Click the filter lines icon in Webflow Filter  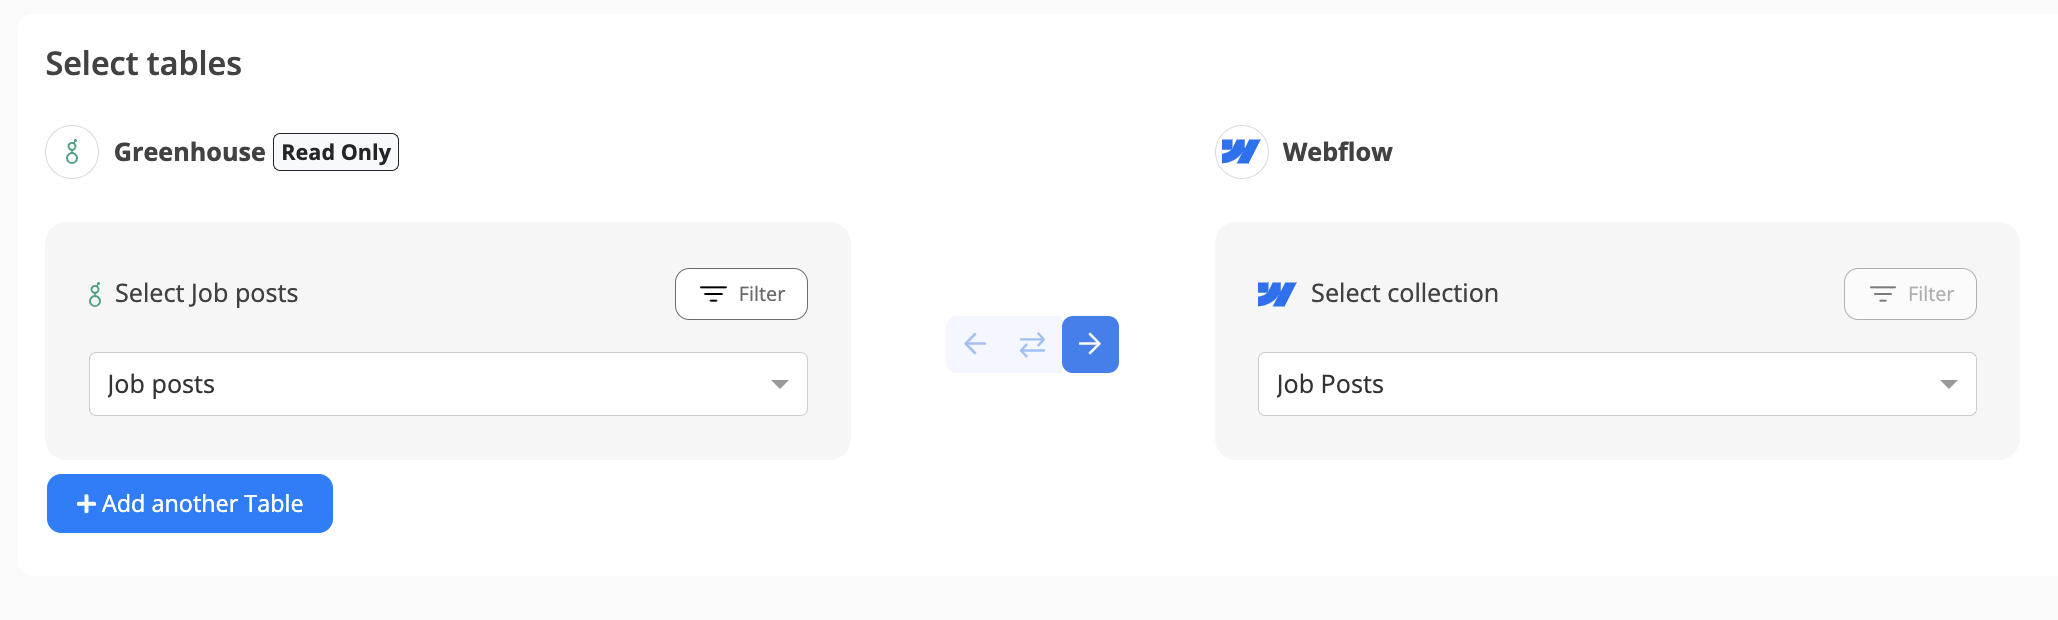point(1882,294)
